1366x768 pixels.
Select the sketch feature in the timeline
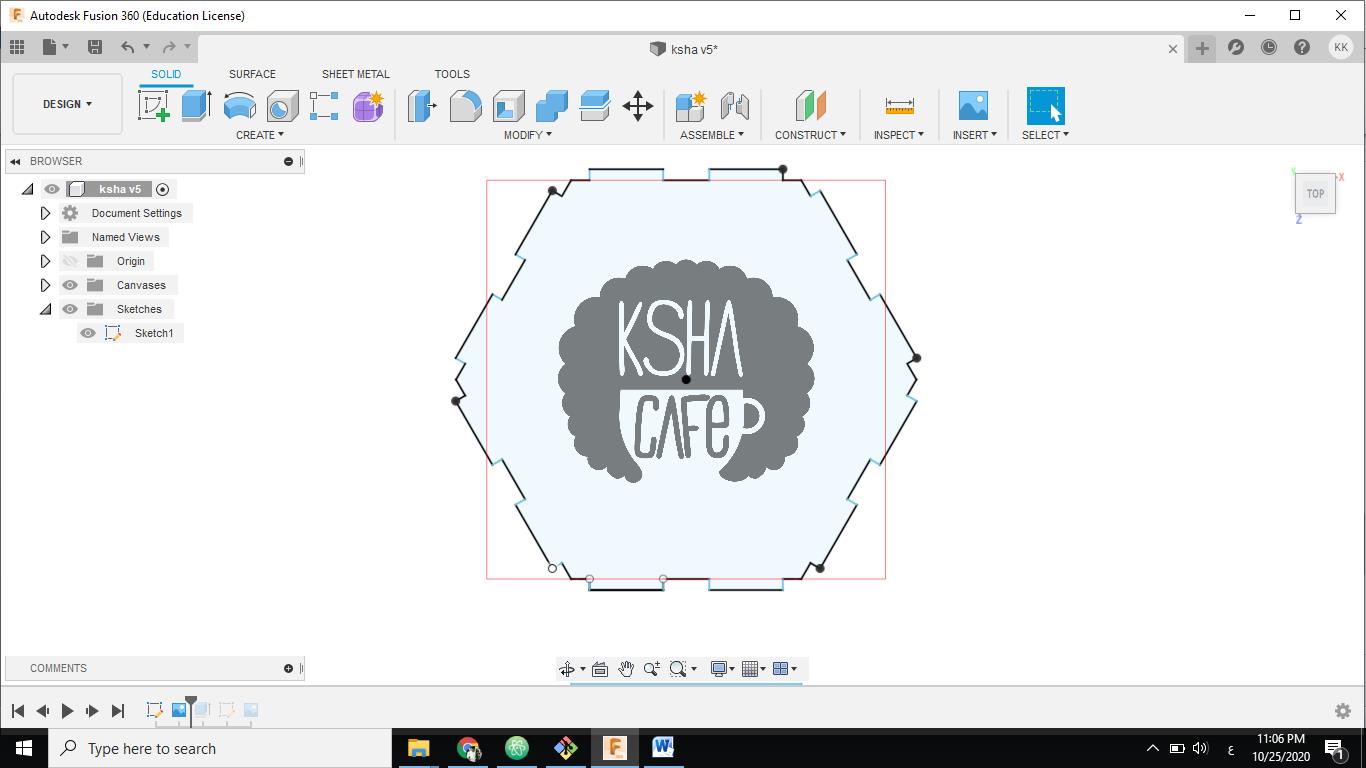(154, 710)
